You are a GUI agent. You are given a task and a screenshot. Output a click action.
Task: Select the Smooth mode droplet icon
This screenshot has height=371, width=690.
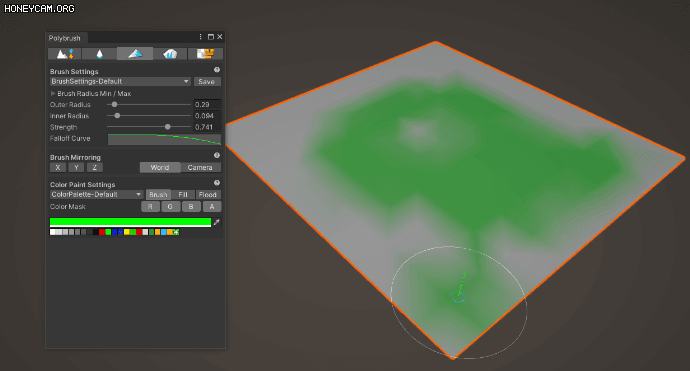[x=99, y=54]
